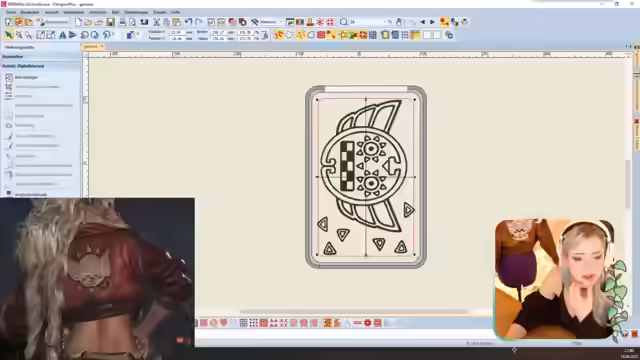Screen dimensions: 640x360
Task: Click the Position X input field
Action: pyautogui.click(x=177, y=32)
